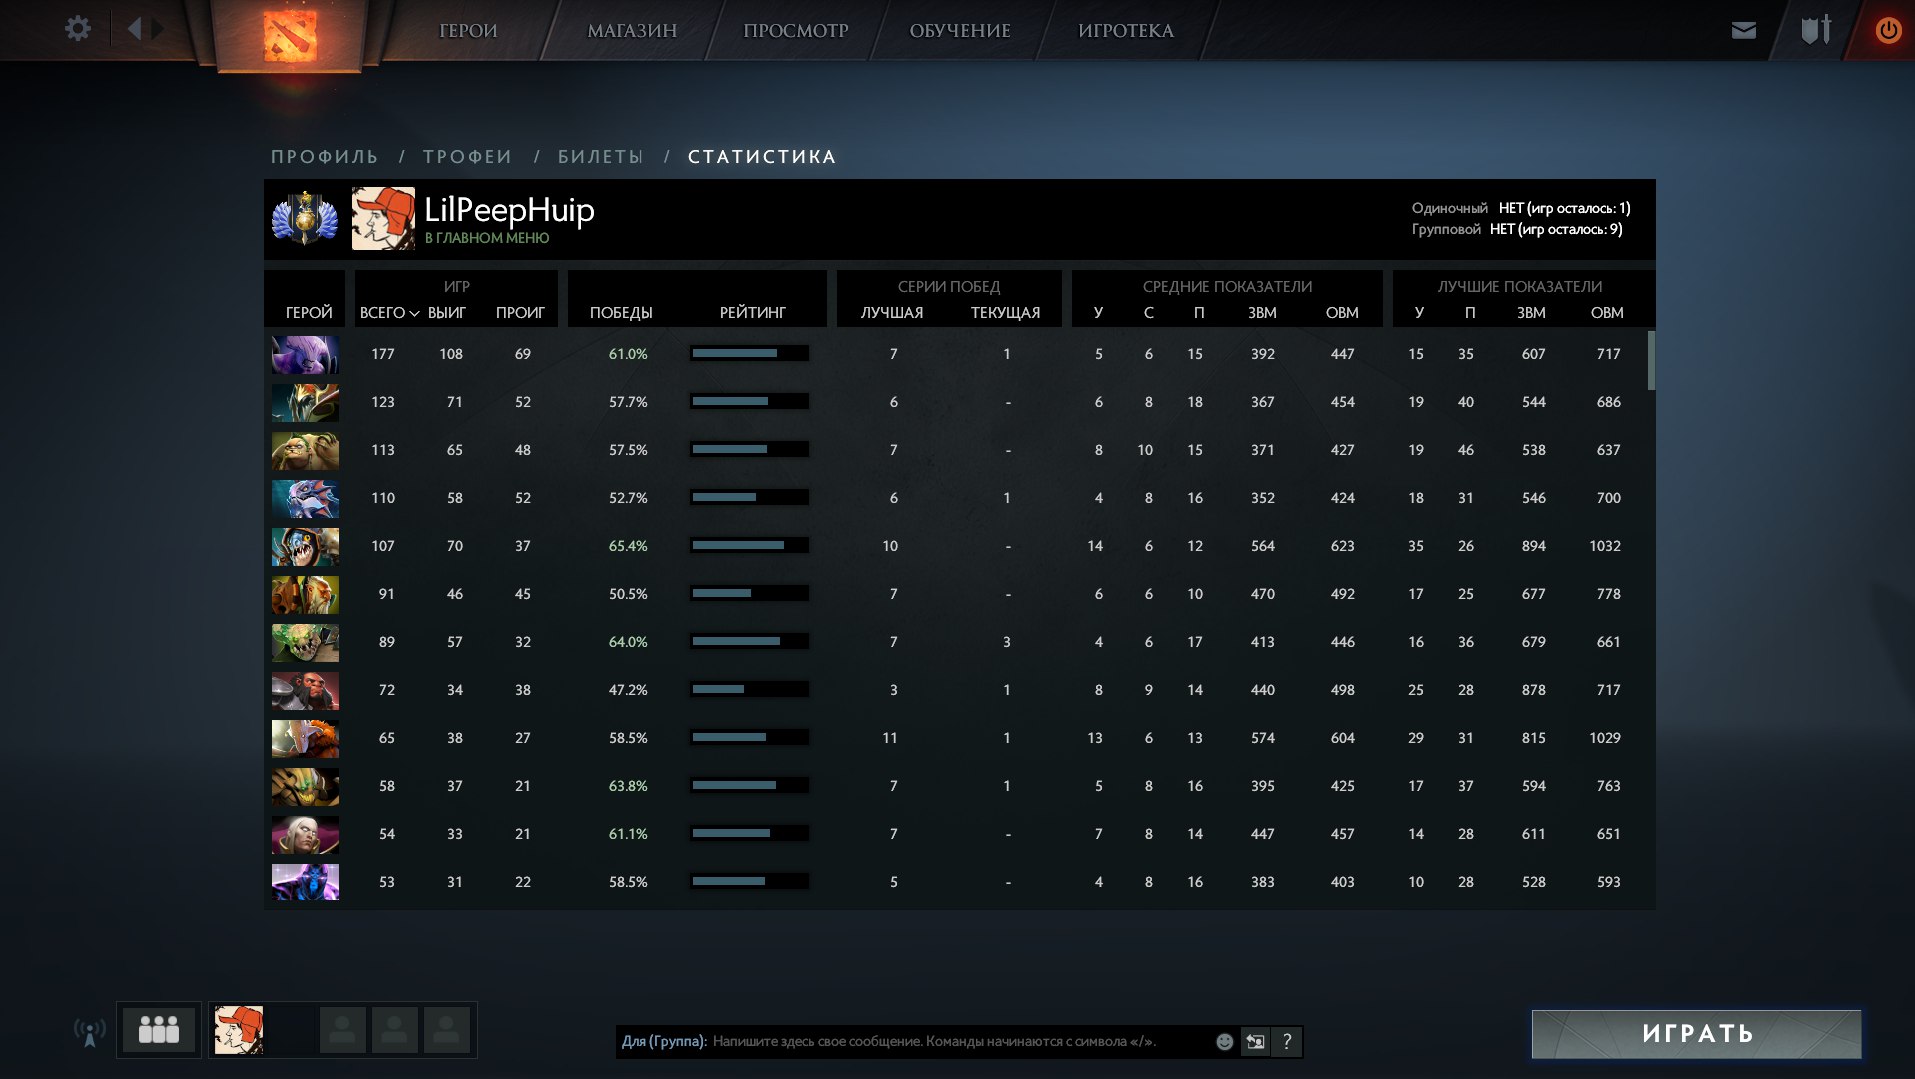The height and width of the screenshot is (1079, 1915).
Task: Click the chat help question mark
Action: (x=1287, y=1042)
